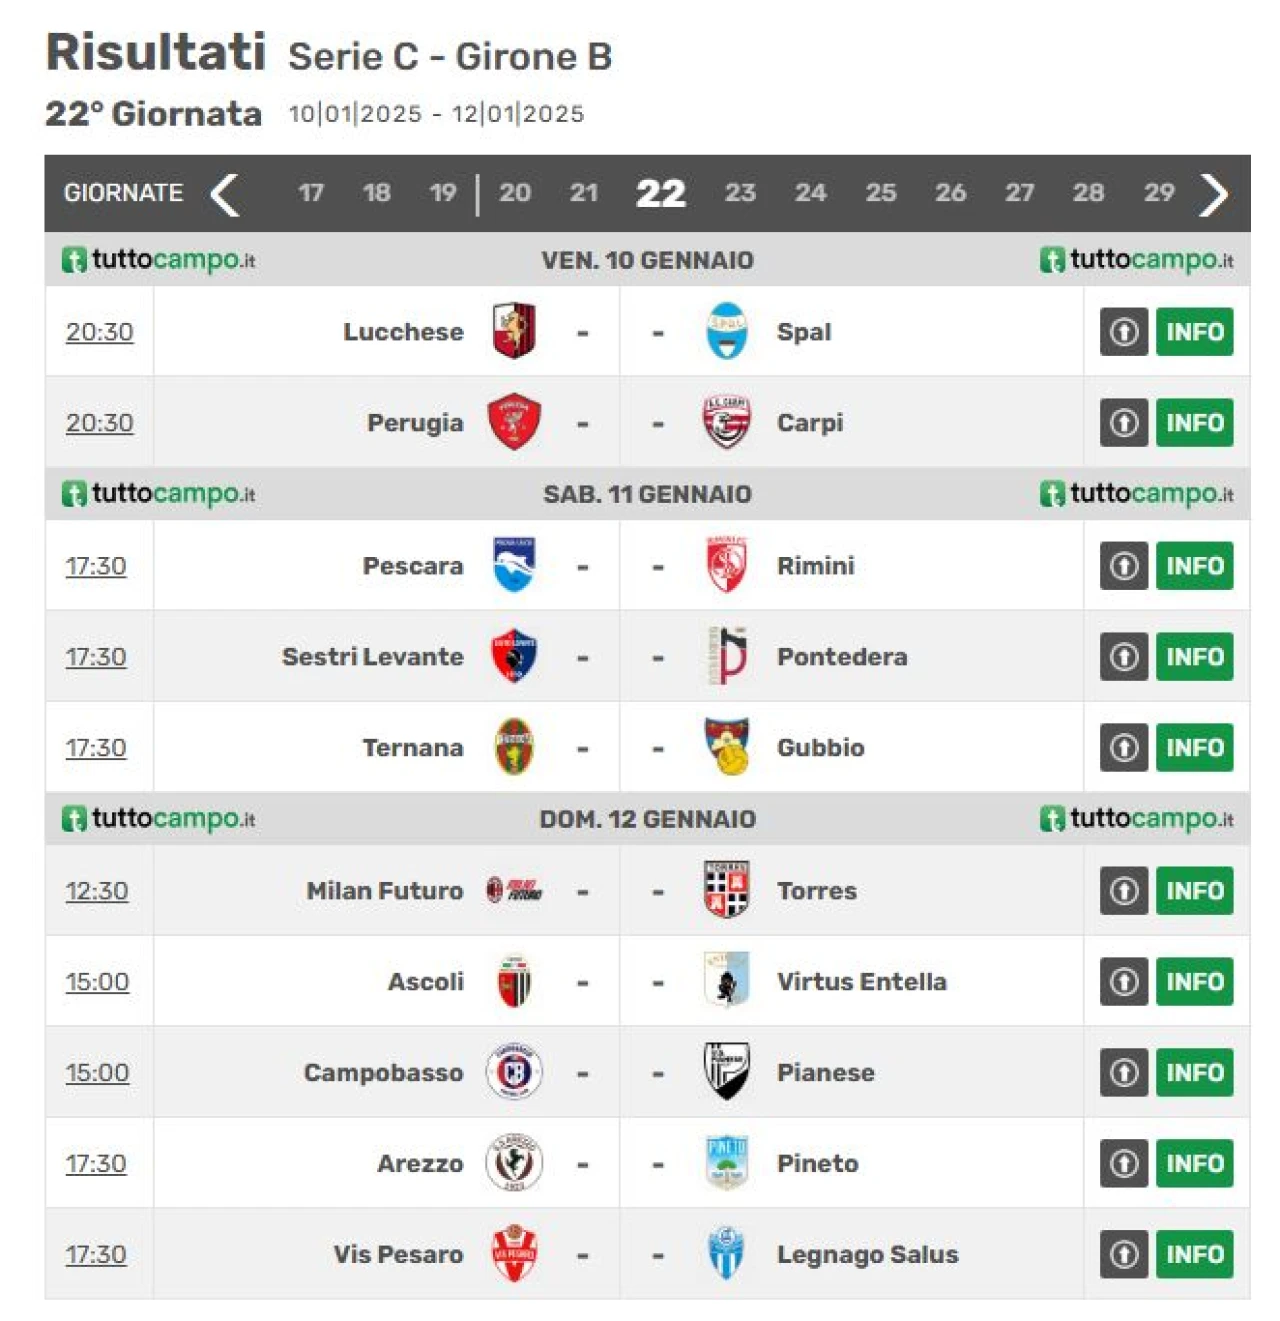Image resolution: width=1280 pixels, height=1321 pixels.
Task: Click the Spal team crest
Action: coord(726,331)
